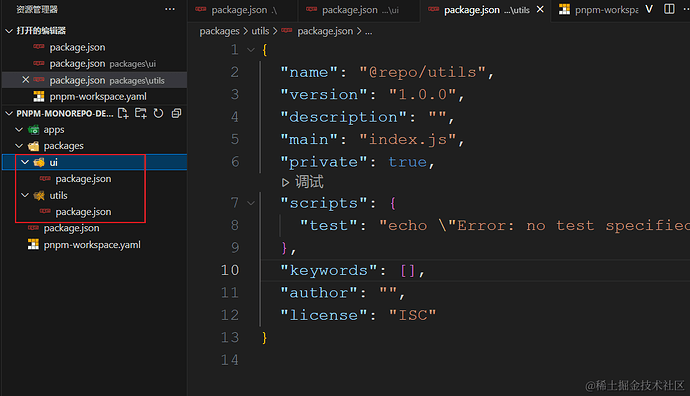Close the package.json utils editor tab
This screenshot has width=690, height=396.
[x=540, y=9]
